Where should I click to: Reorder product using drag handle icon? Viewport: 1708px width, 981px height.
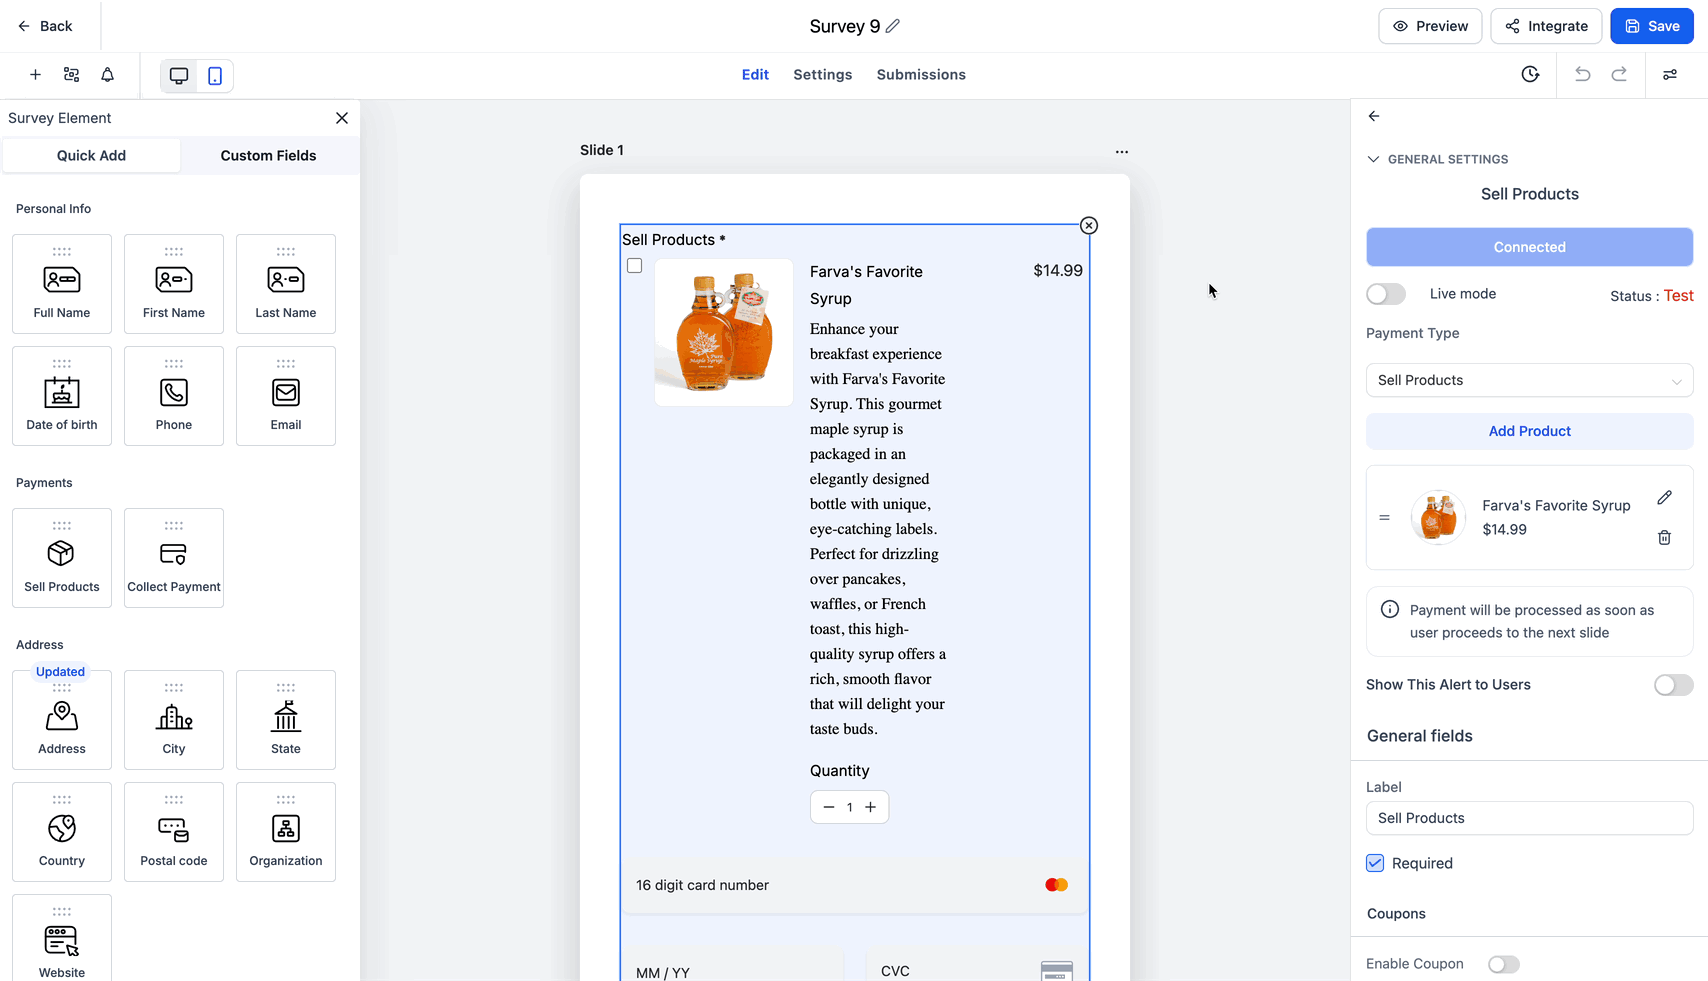[1384, 517]
